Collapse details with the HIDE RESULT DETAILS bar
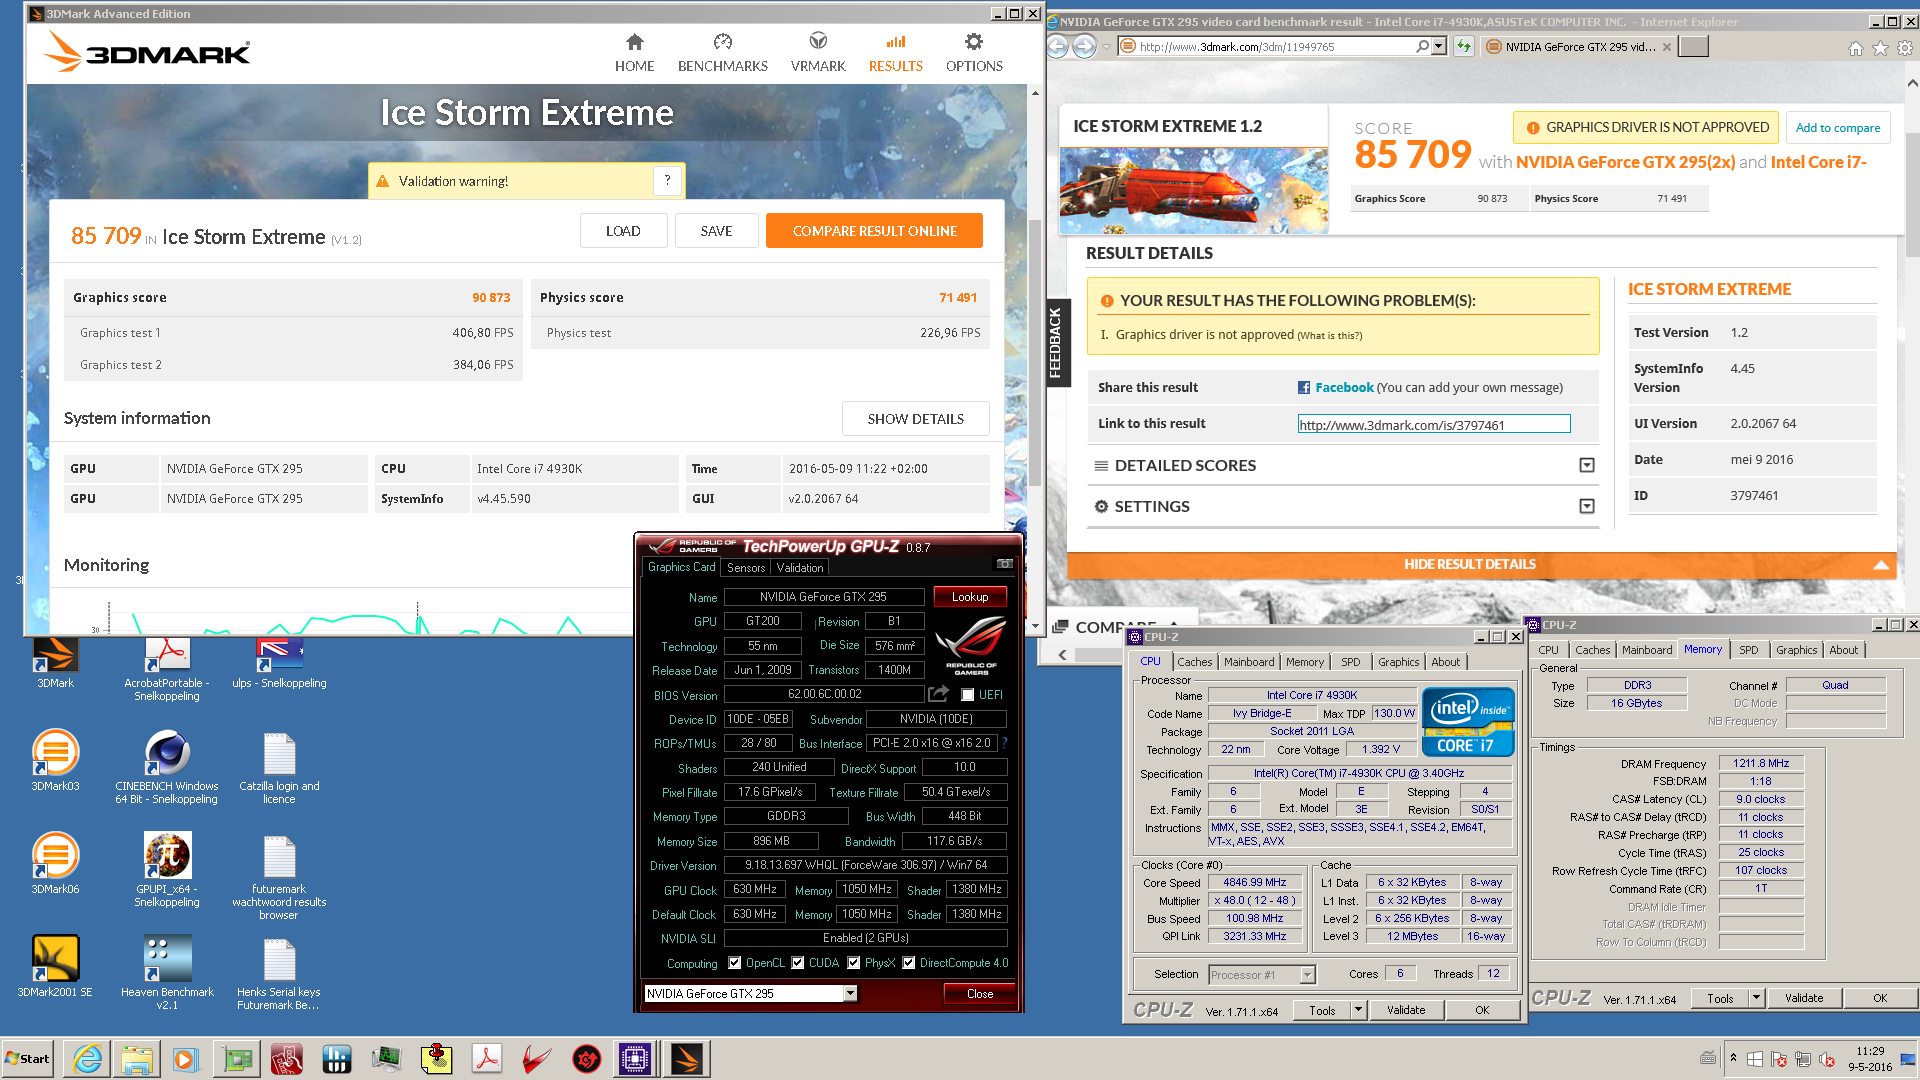 point(1482,565)
